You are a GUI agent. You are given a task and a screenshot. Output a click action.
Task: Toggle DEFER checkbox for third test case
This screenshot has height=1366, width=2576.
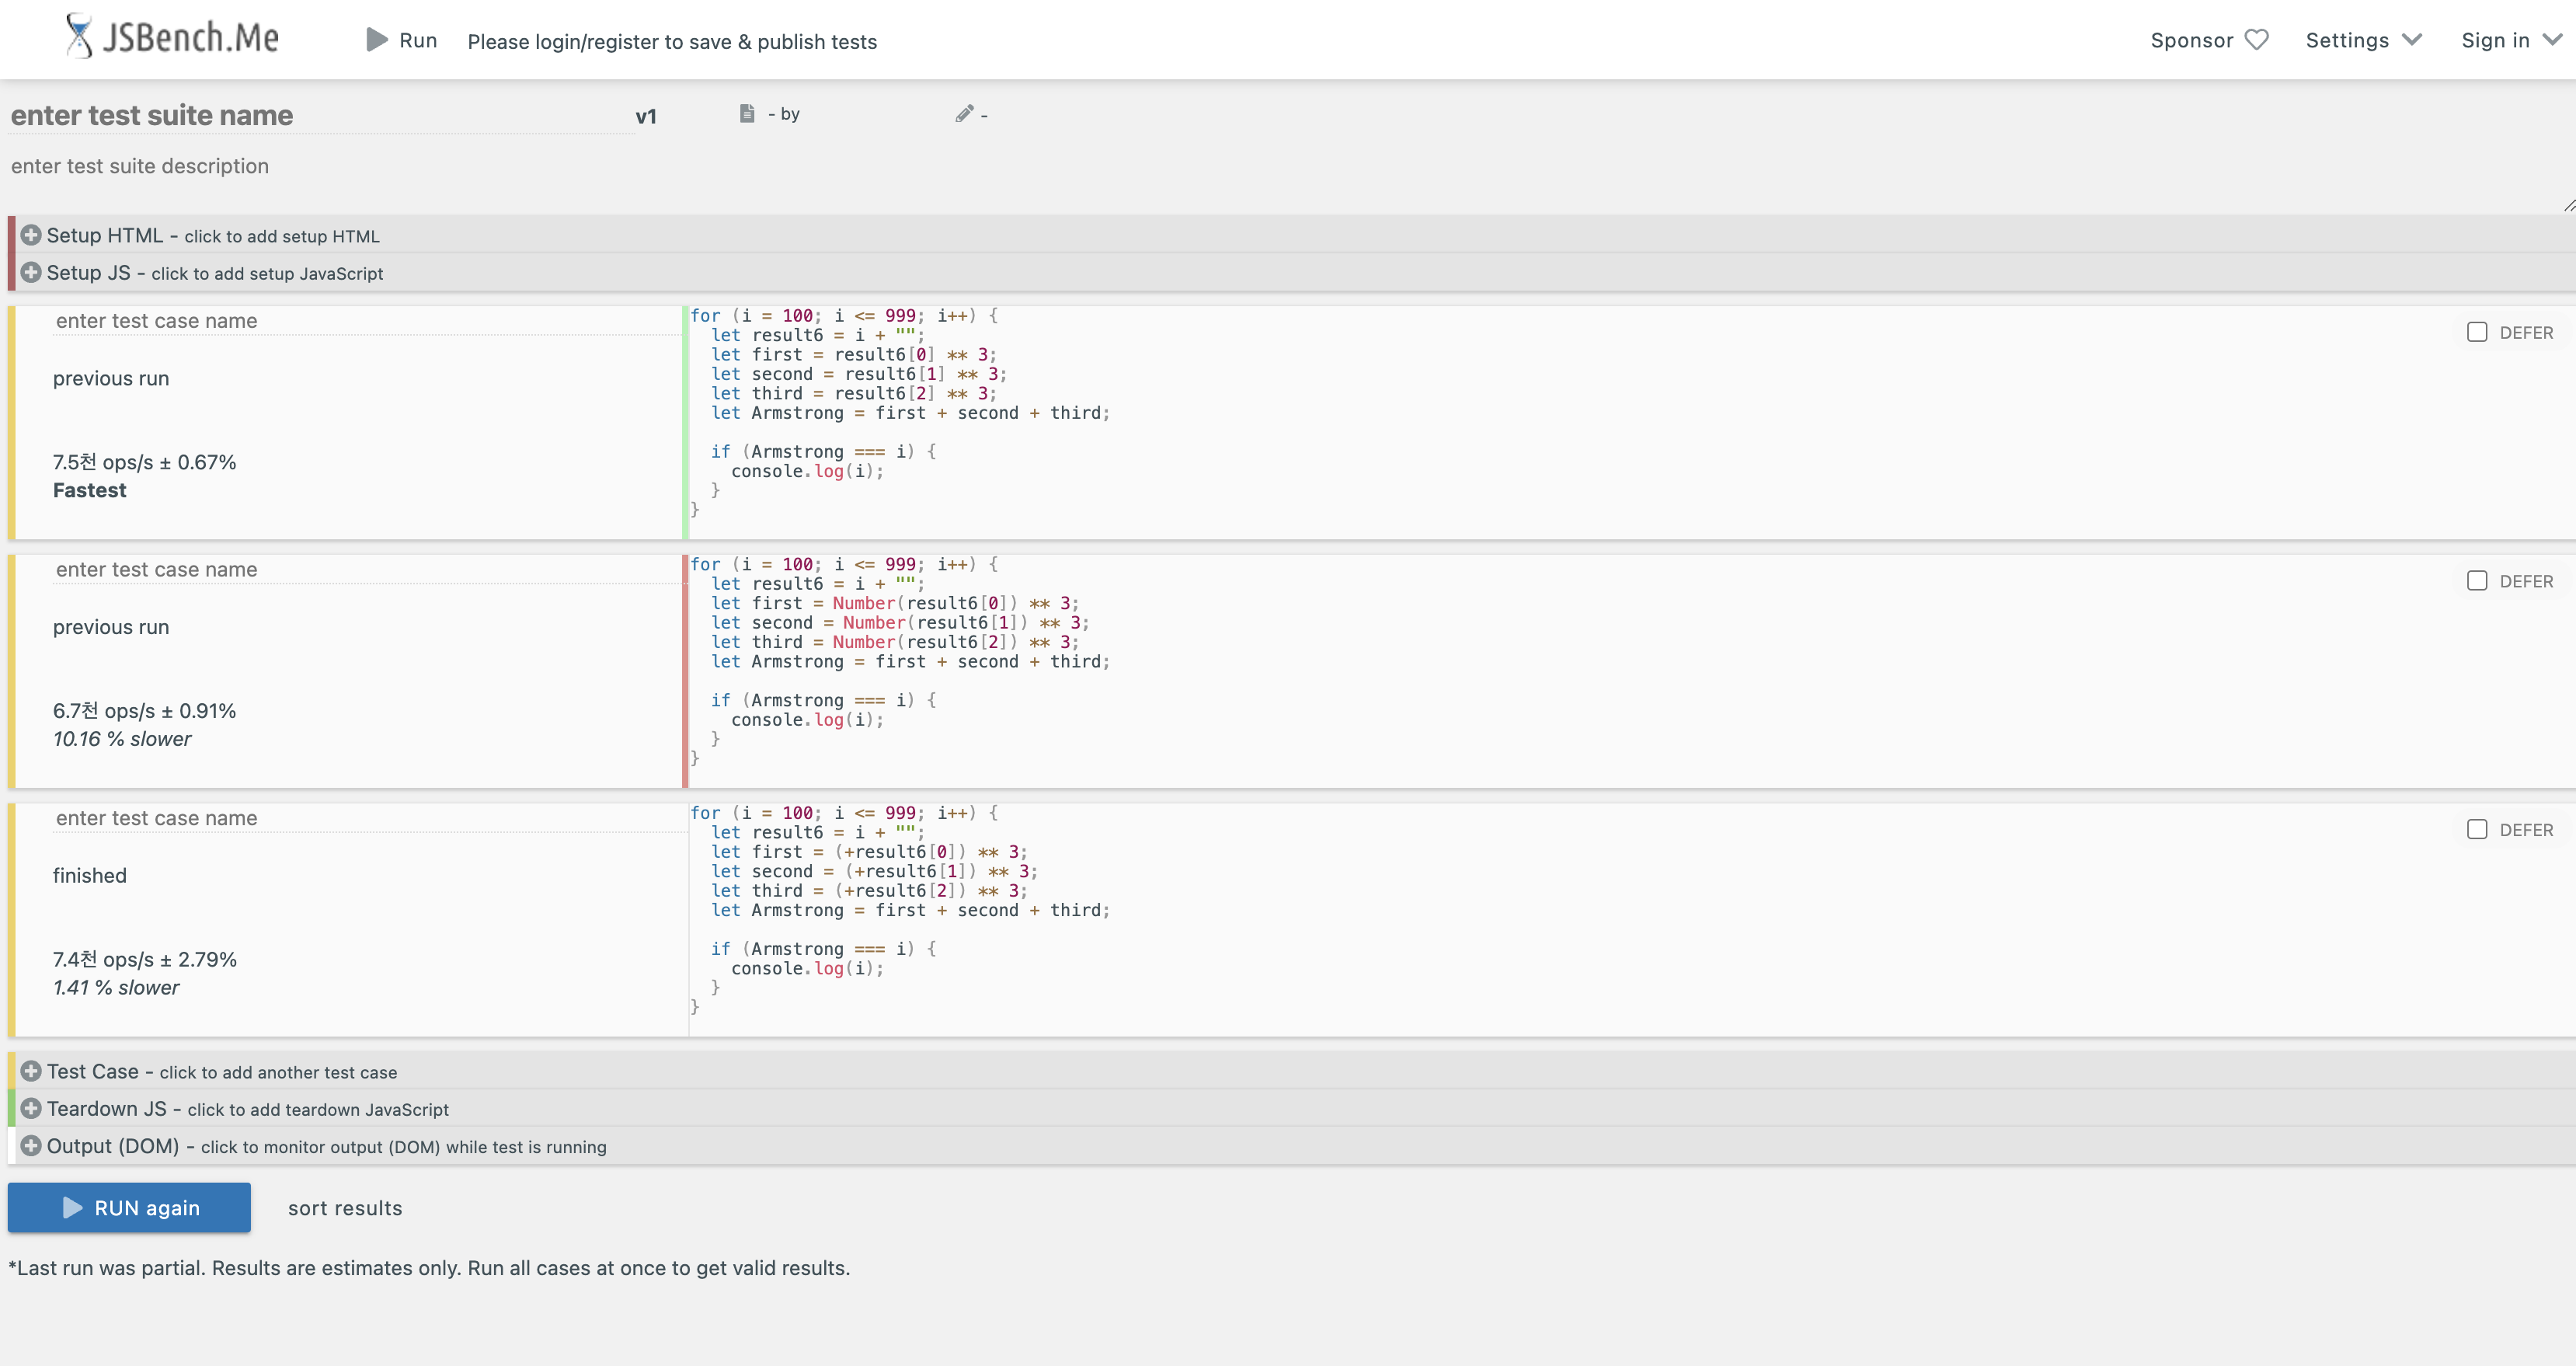pyautogui.click(x=2477, y=829)
